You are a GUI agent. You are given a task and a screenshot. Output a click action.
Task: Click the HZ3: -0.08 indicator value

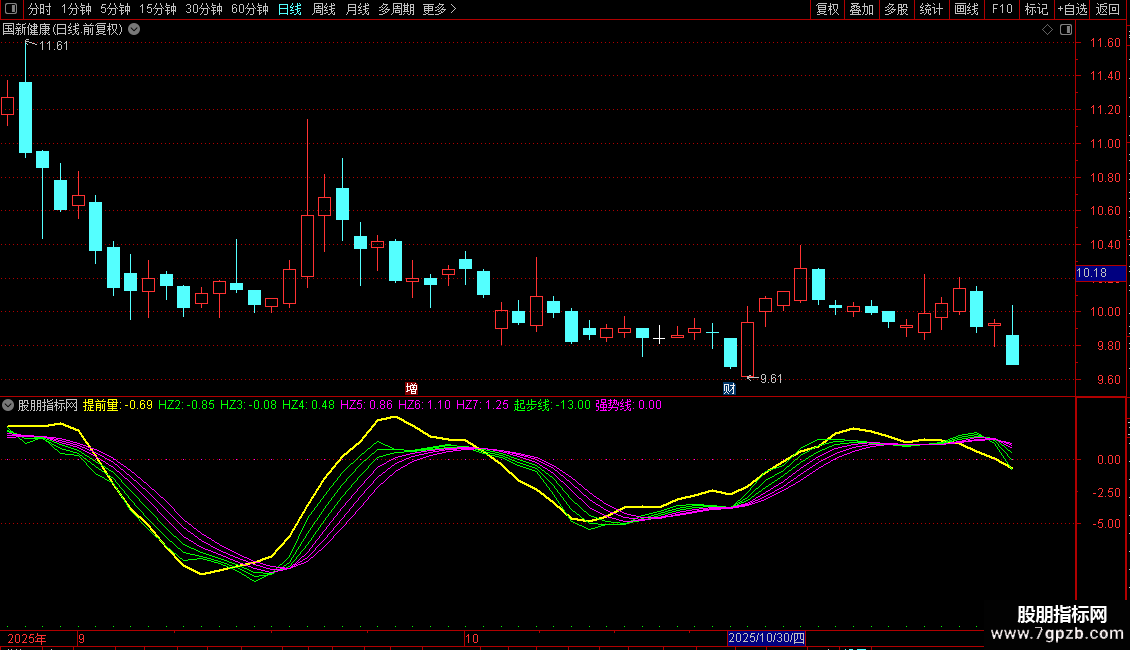pos(248,405)
